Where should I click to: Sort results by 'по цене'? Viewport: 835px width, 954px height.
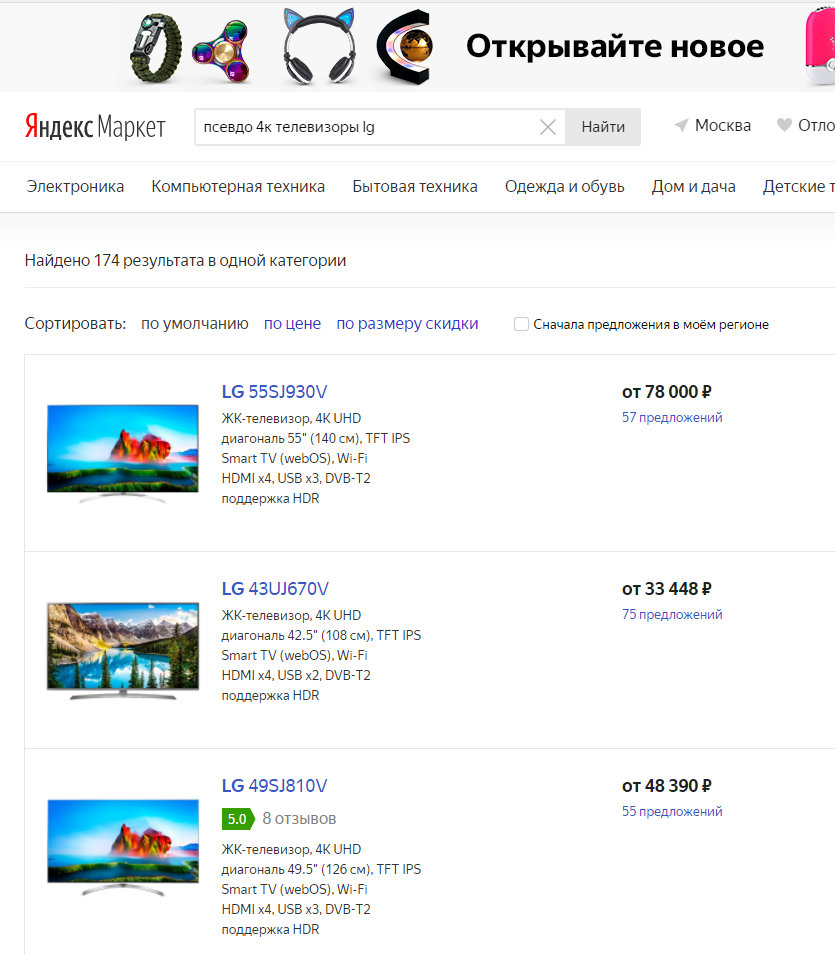pyautogui.click(x=292, y=323)
